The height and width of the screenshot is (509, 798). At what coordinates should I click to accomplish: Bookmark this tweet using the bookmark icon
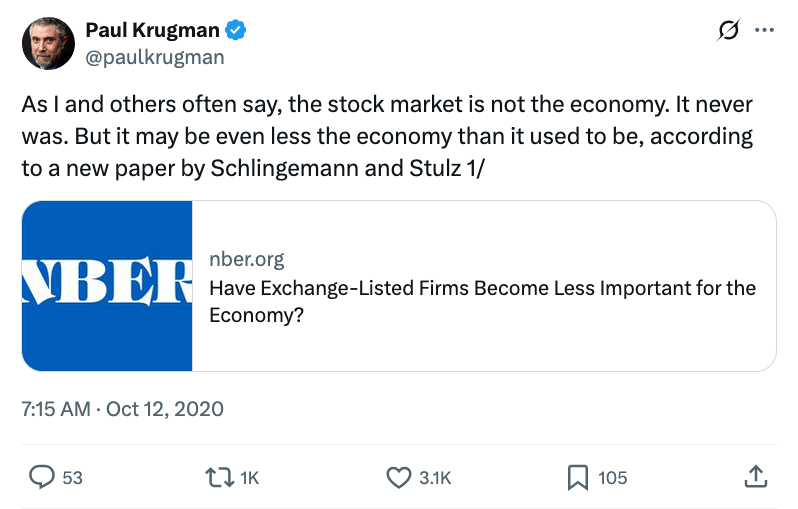click(x=577, y=477)
